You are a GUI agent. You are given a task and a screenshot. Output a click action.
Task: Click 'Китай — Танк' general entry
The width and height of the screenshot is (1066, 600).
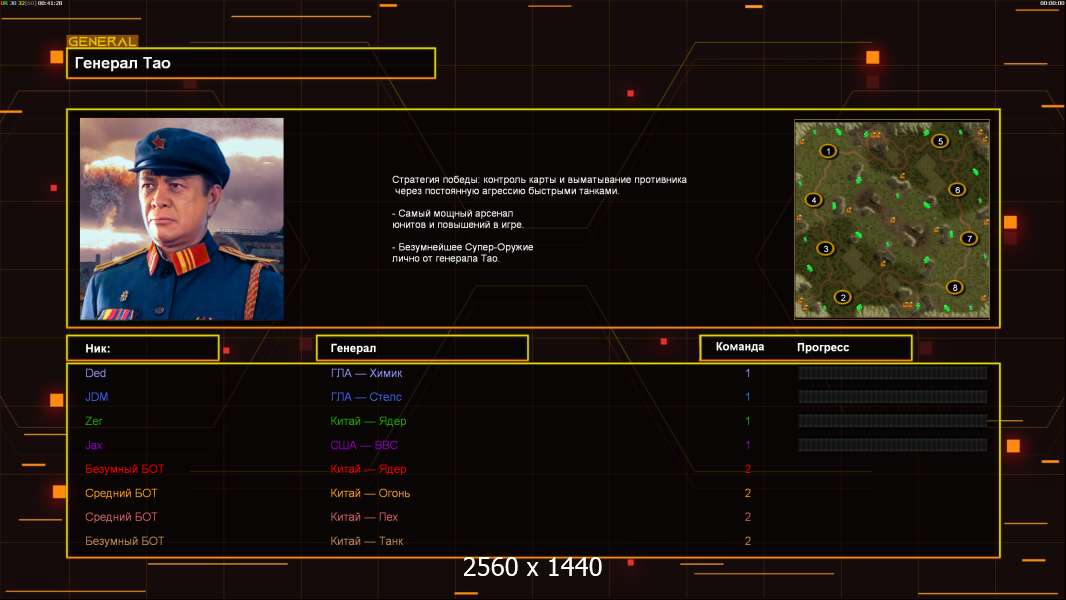point(367,542)
